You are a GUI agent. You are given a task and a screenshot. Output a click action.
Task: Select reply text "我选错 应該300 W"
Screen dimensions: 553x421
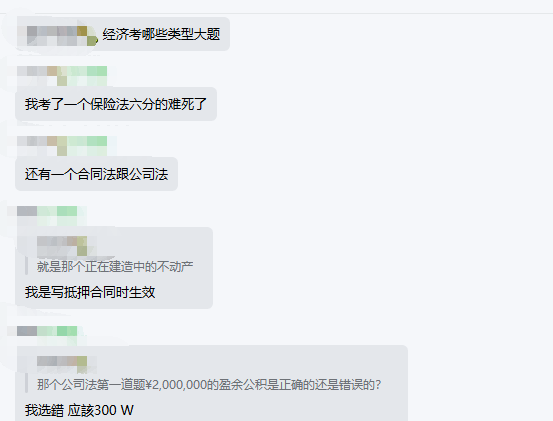[79, 410]
